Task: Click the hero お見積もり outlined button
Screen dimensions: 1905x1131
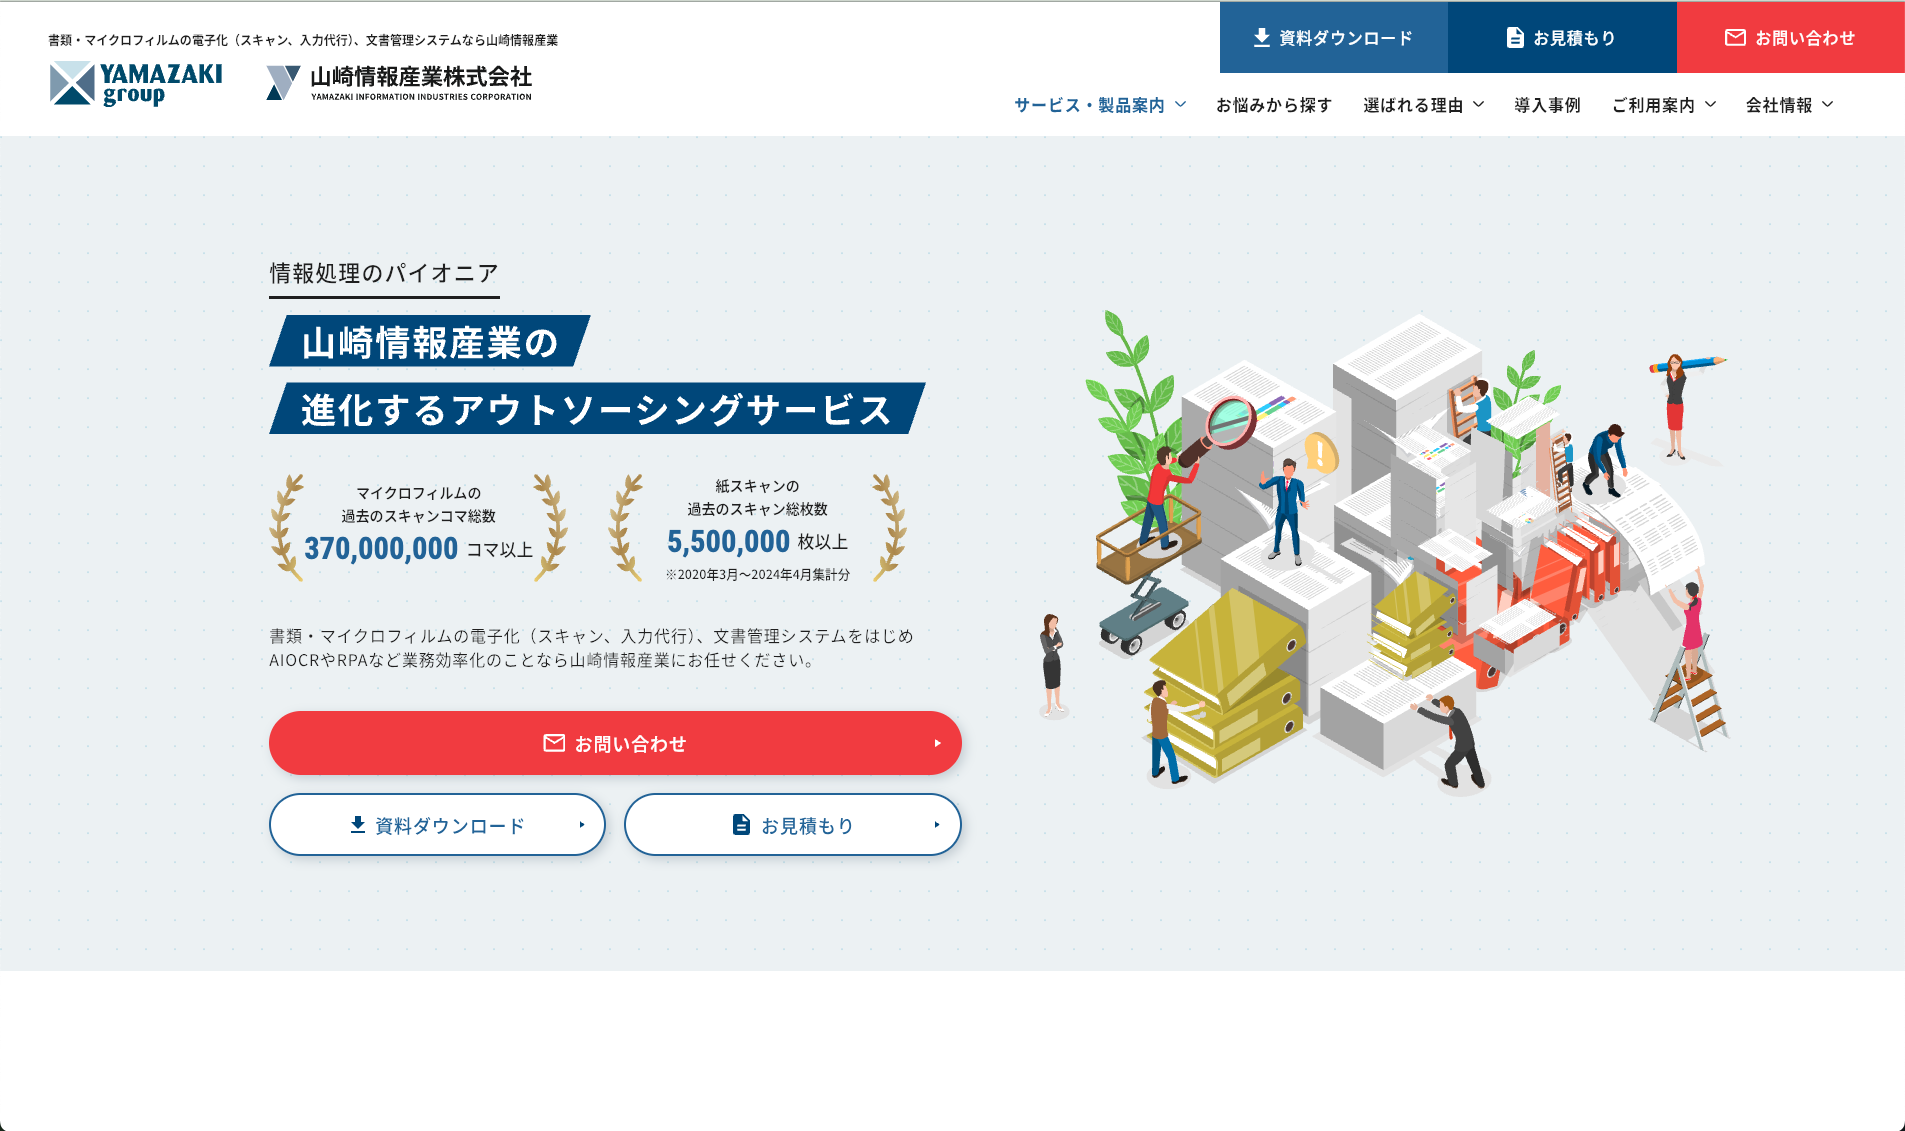Action: click(793, 825)
